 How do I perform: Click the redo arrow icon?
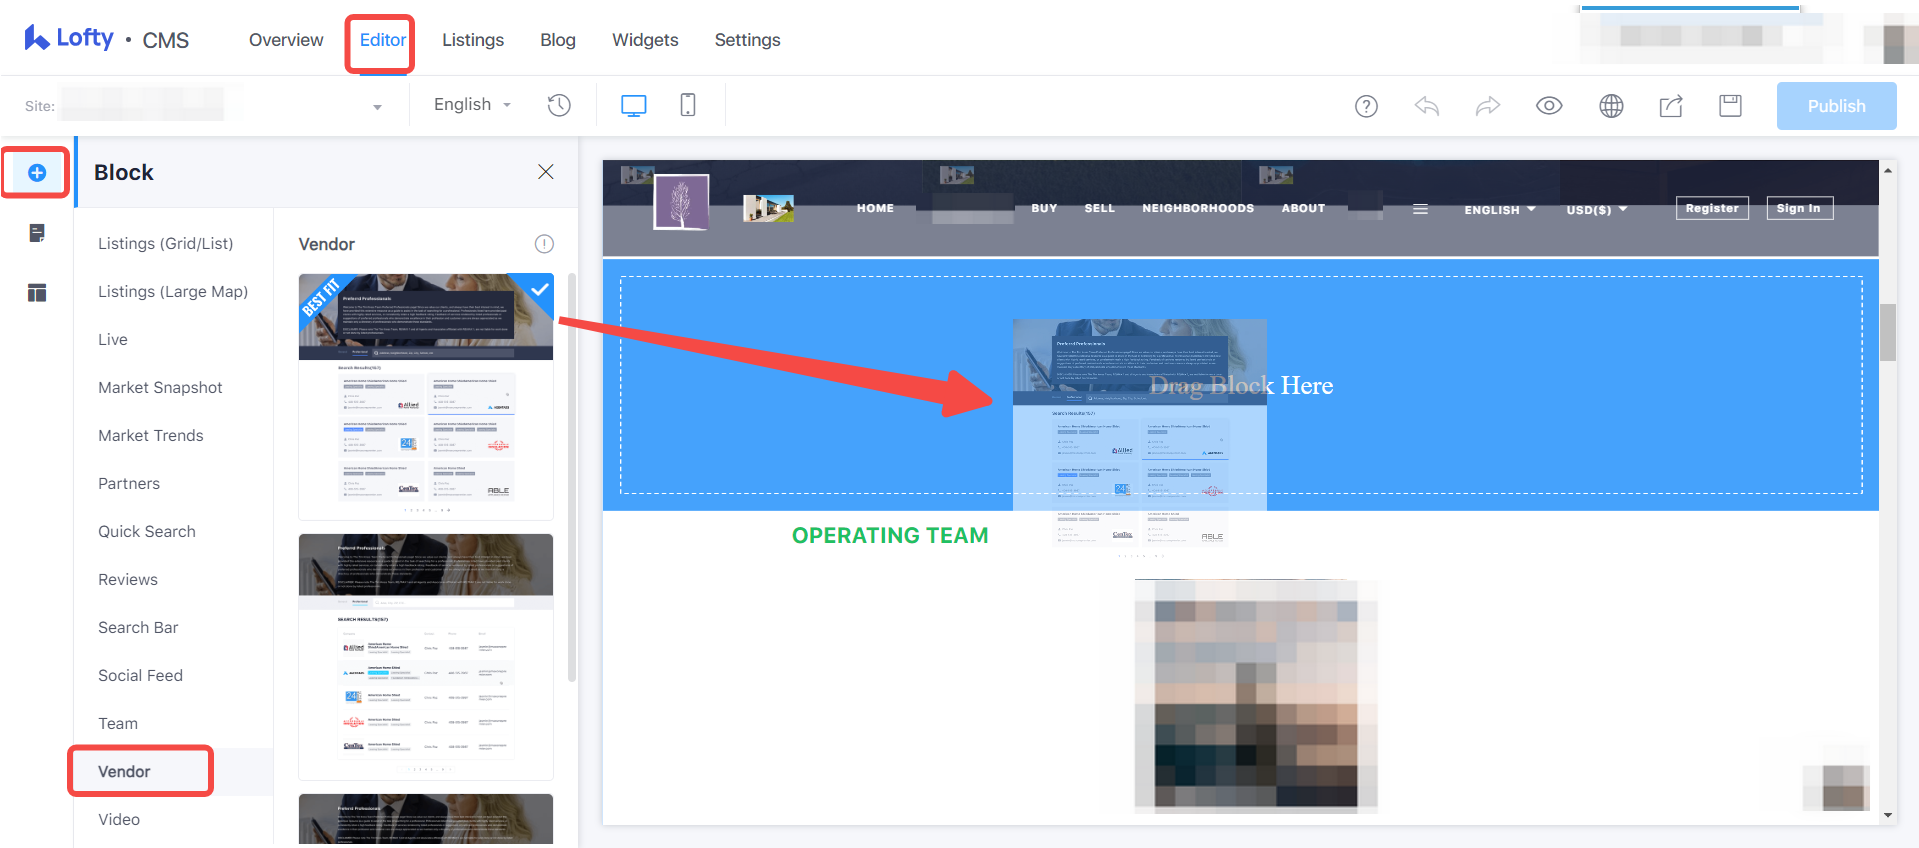tap(1488, 106)
